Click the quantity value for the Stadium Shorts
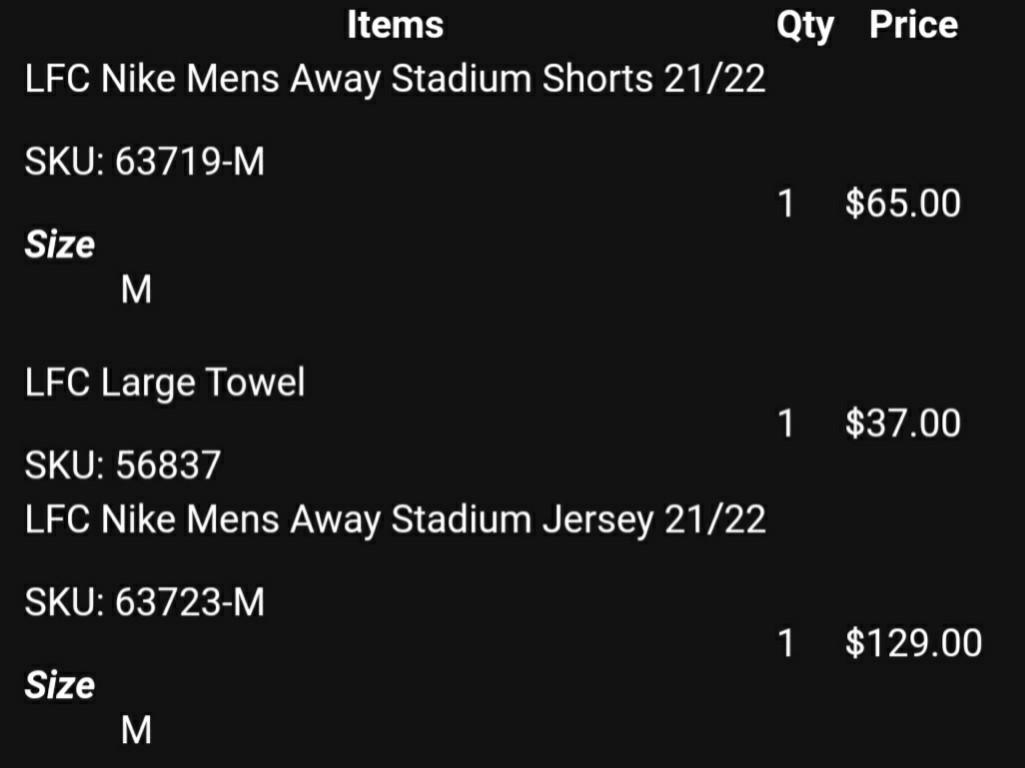 click(786, 204)
